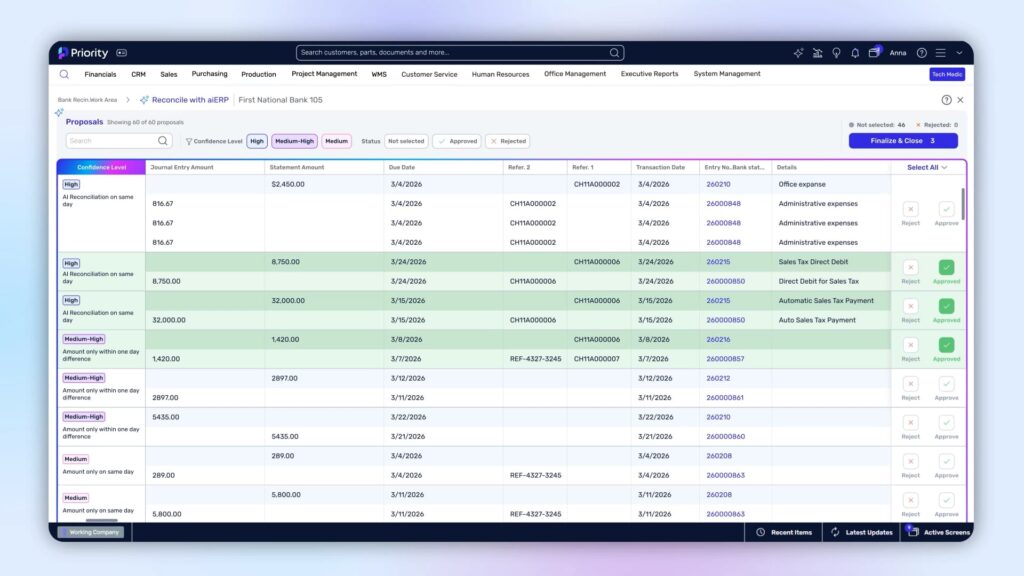This screenshot has height=576, width=1024.
Task: Open the hamburger menu icon in top bar
Action: point(940,53)
